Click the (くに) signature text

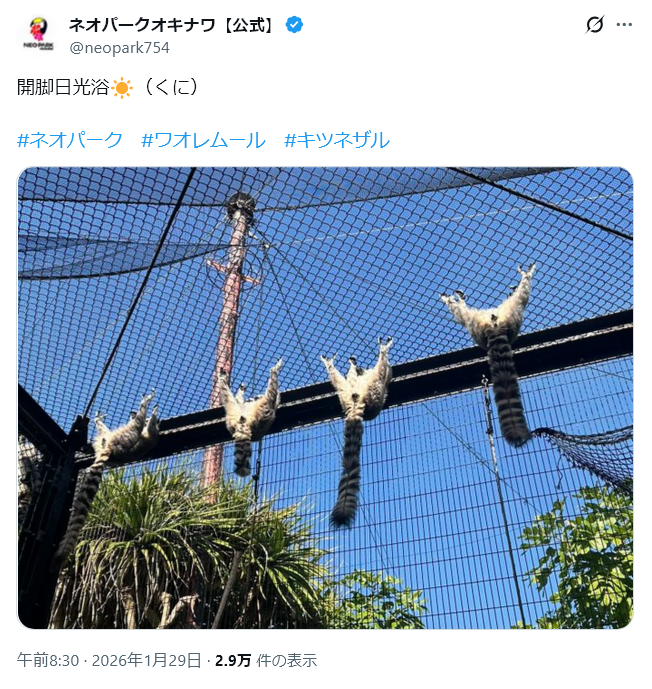point(171,87)
